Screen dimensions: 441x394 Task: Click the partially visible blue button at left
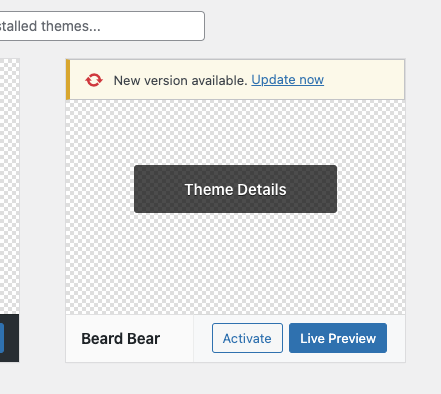[x=2, y=338]
